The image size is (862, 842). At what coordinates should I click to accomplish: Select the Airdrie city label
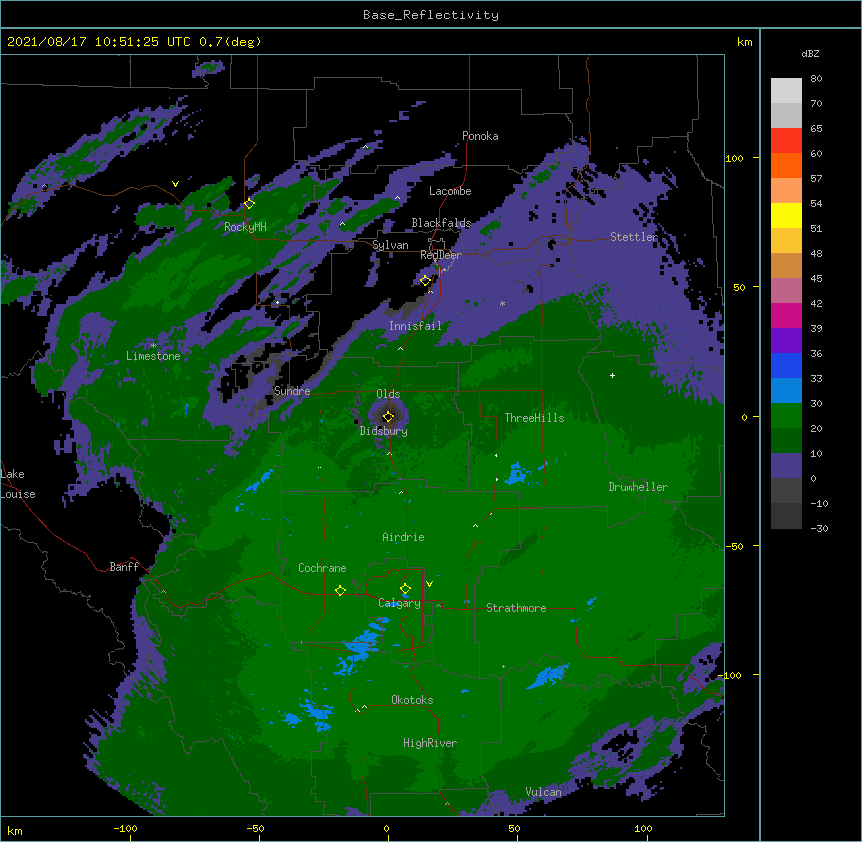click(x=403, y=537)
